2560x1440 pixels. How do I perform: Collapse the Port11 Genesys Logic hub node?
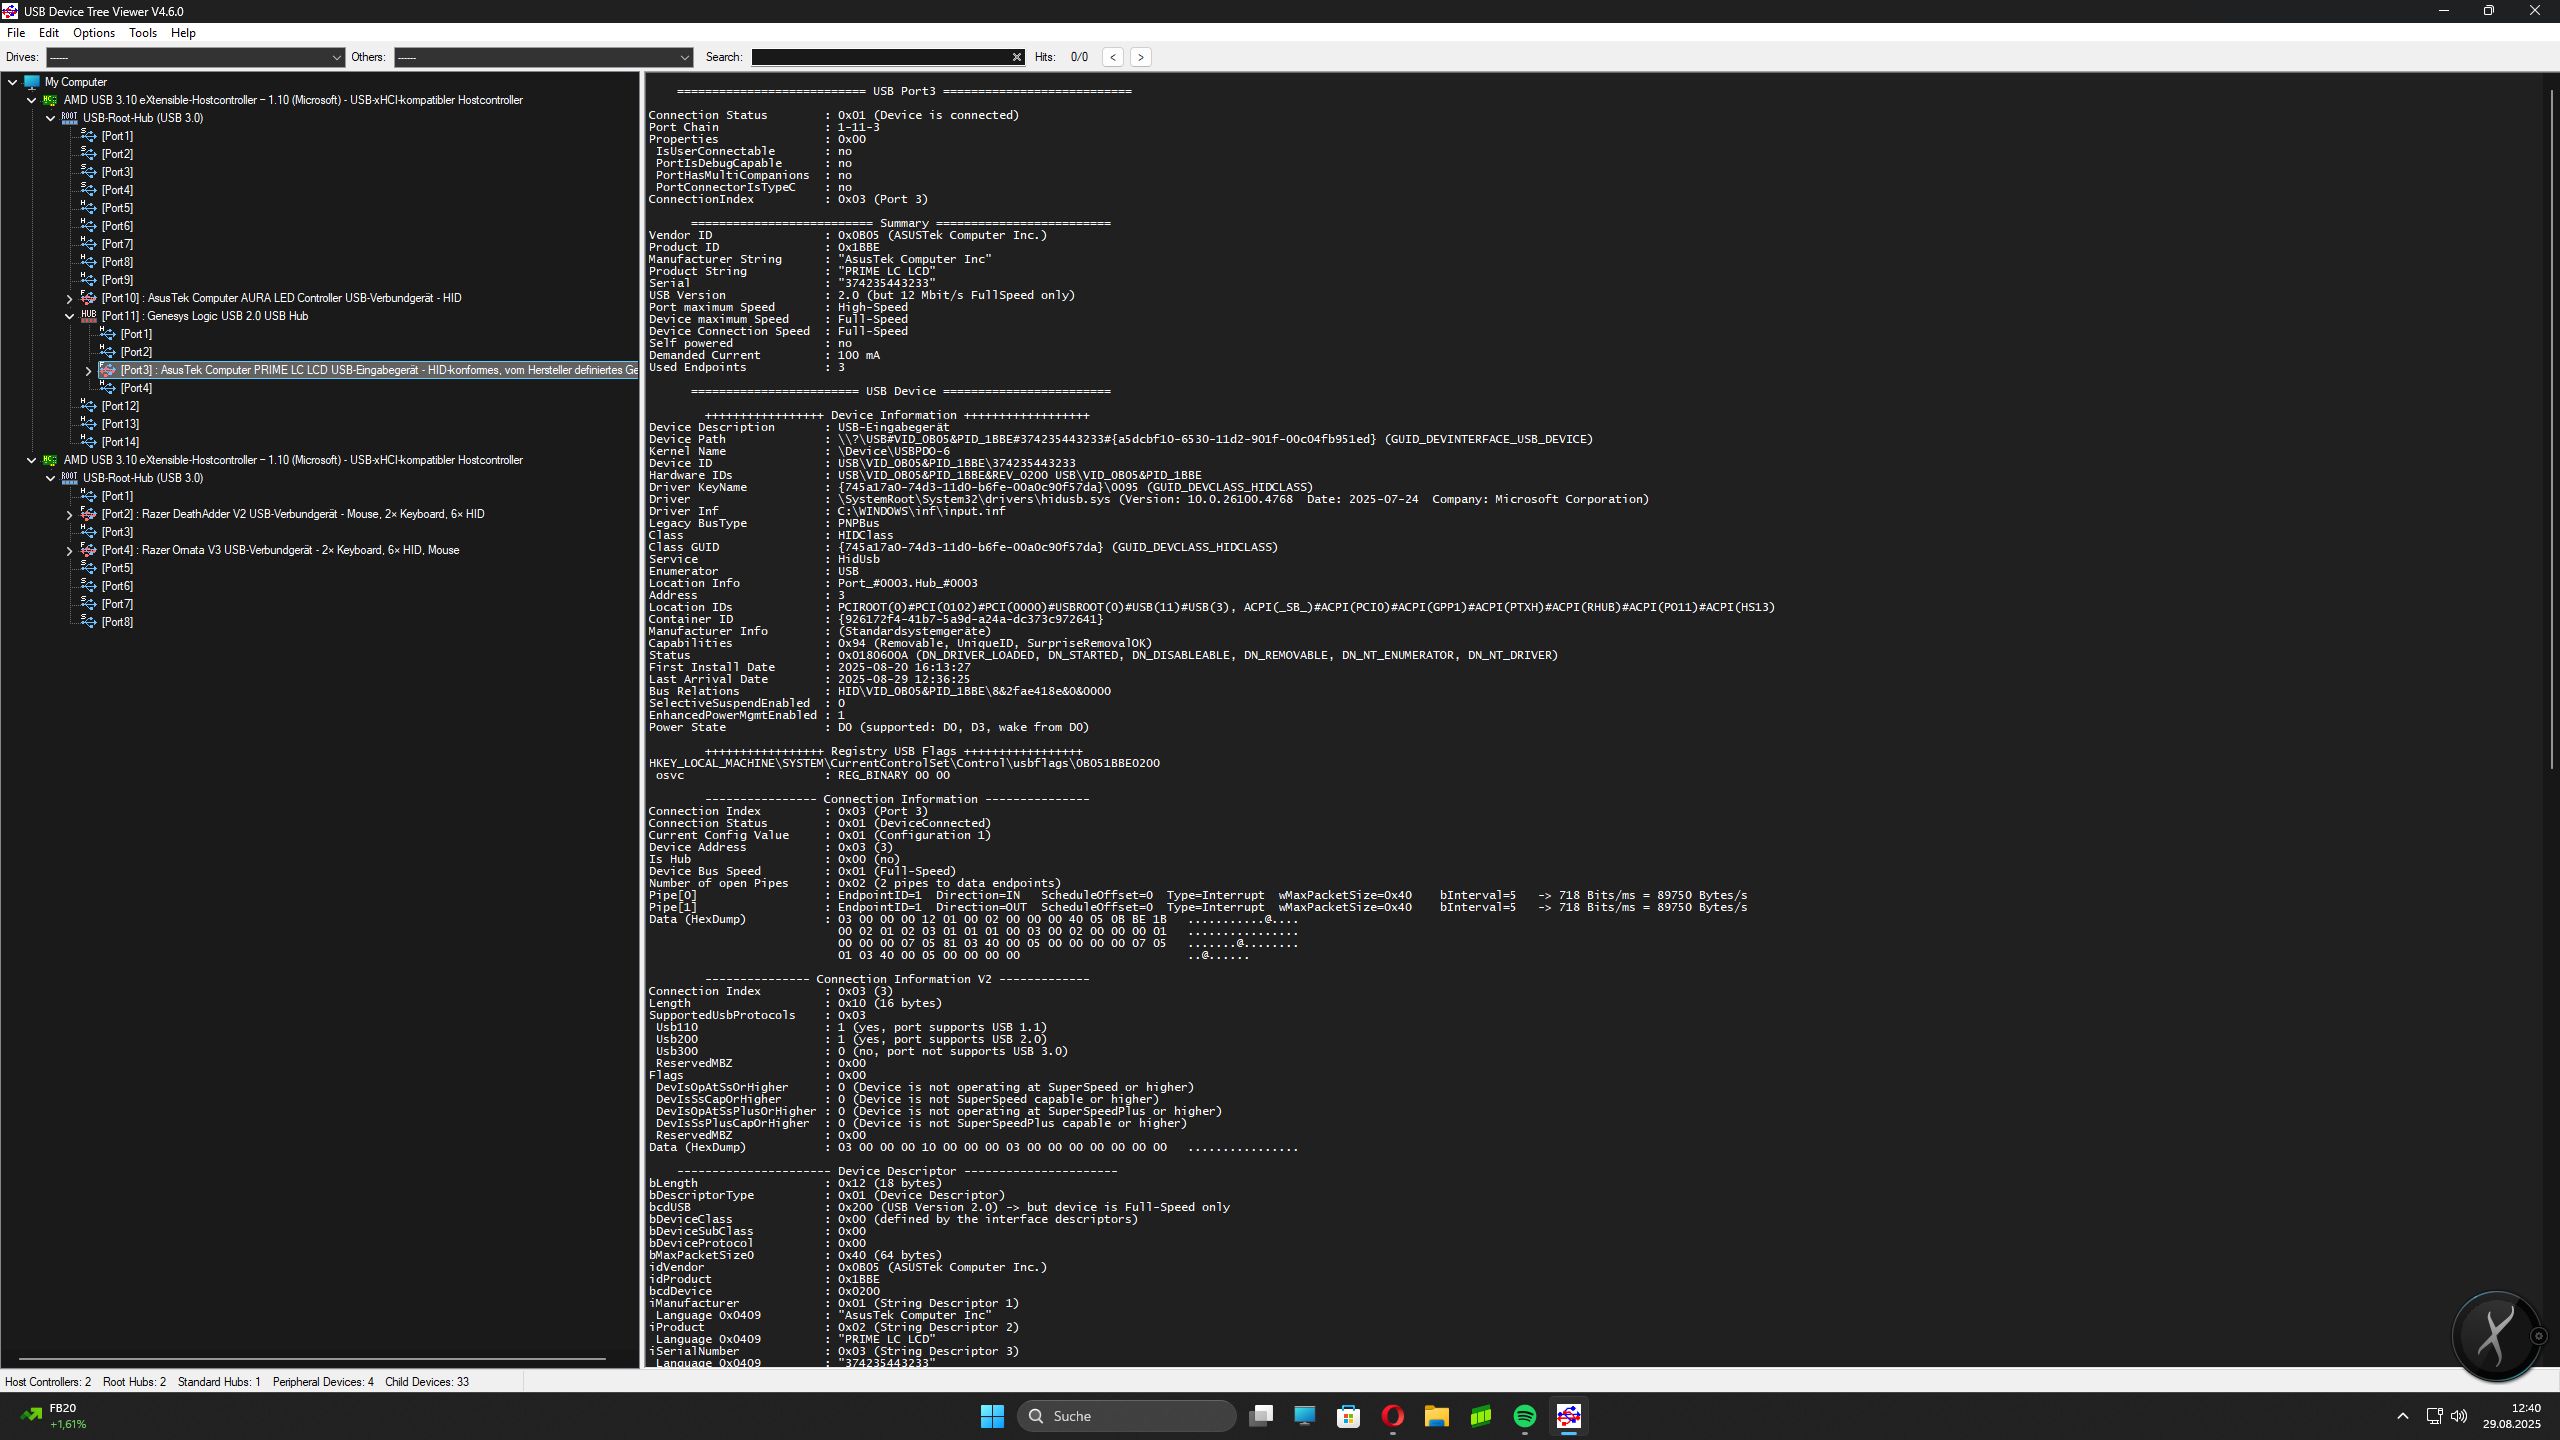[x=69, y=316]
